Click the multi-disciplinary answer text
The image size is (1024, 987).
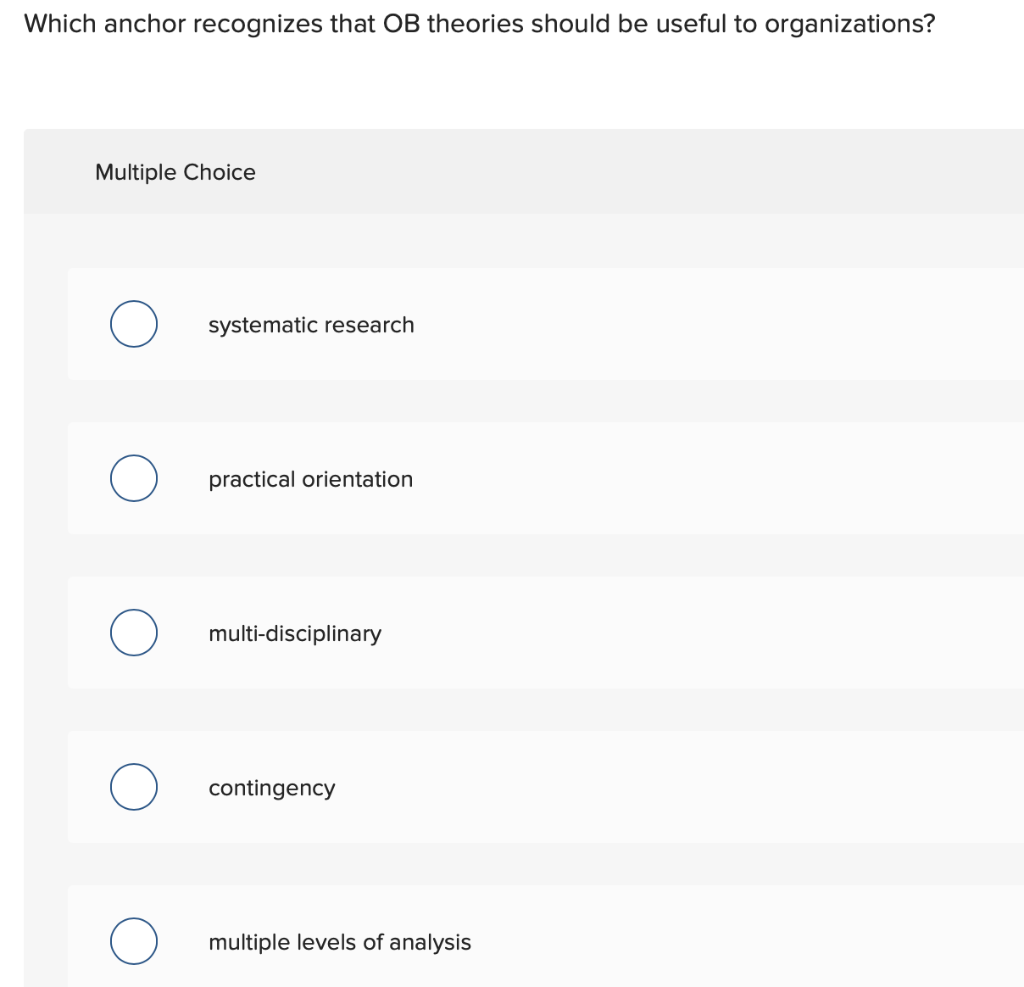point(295,633)
